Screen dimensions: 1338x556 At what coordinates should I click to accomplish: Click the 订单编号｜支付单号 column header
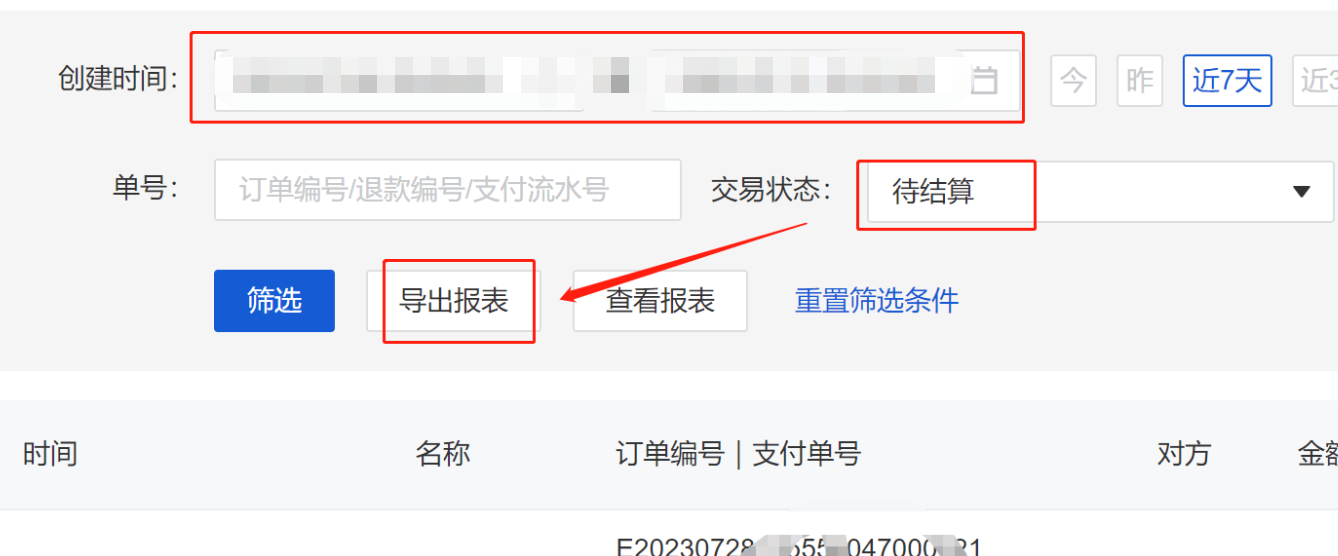pos(738,454)
